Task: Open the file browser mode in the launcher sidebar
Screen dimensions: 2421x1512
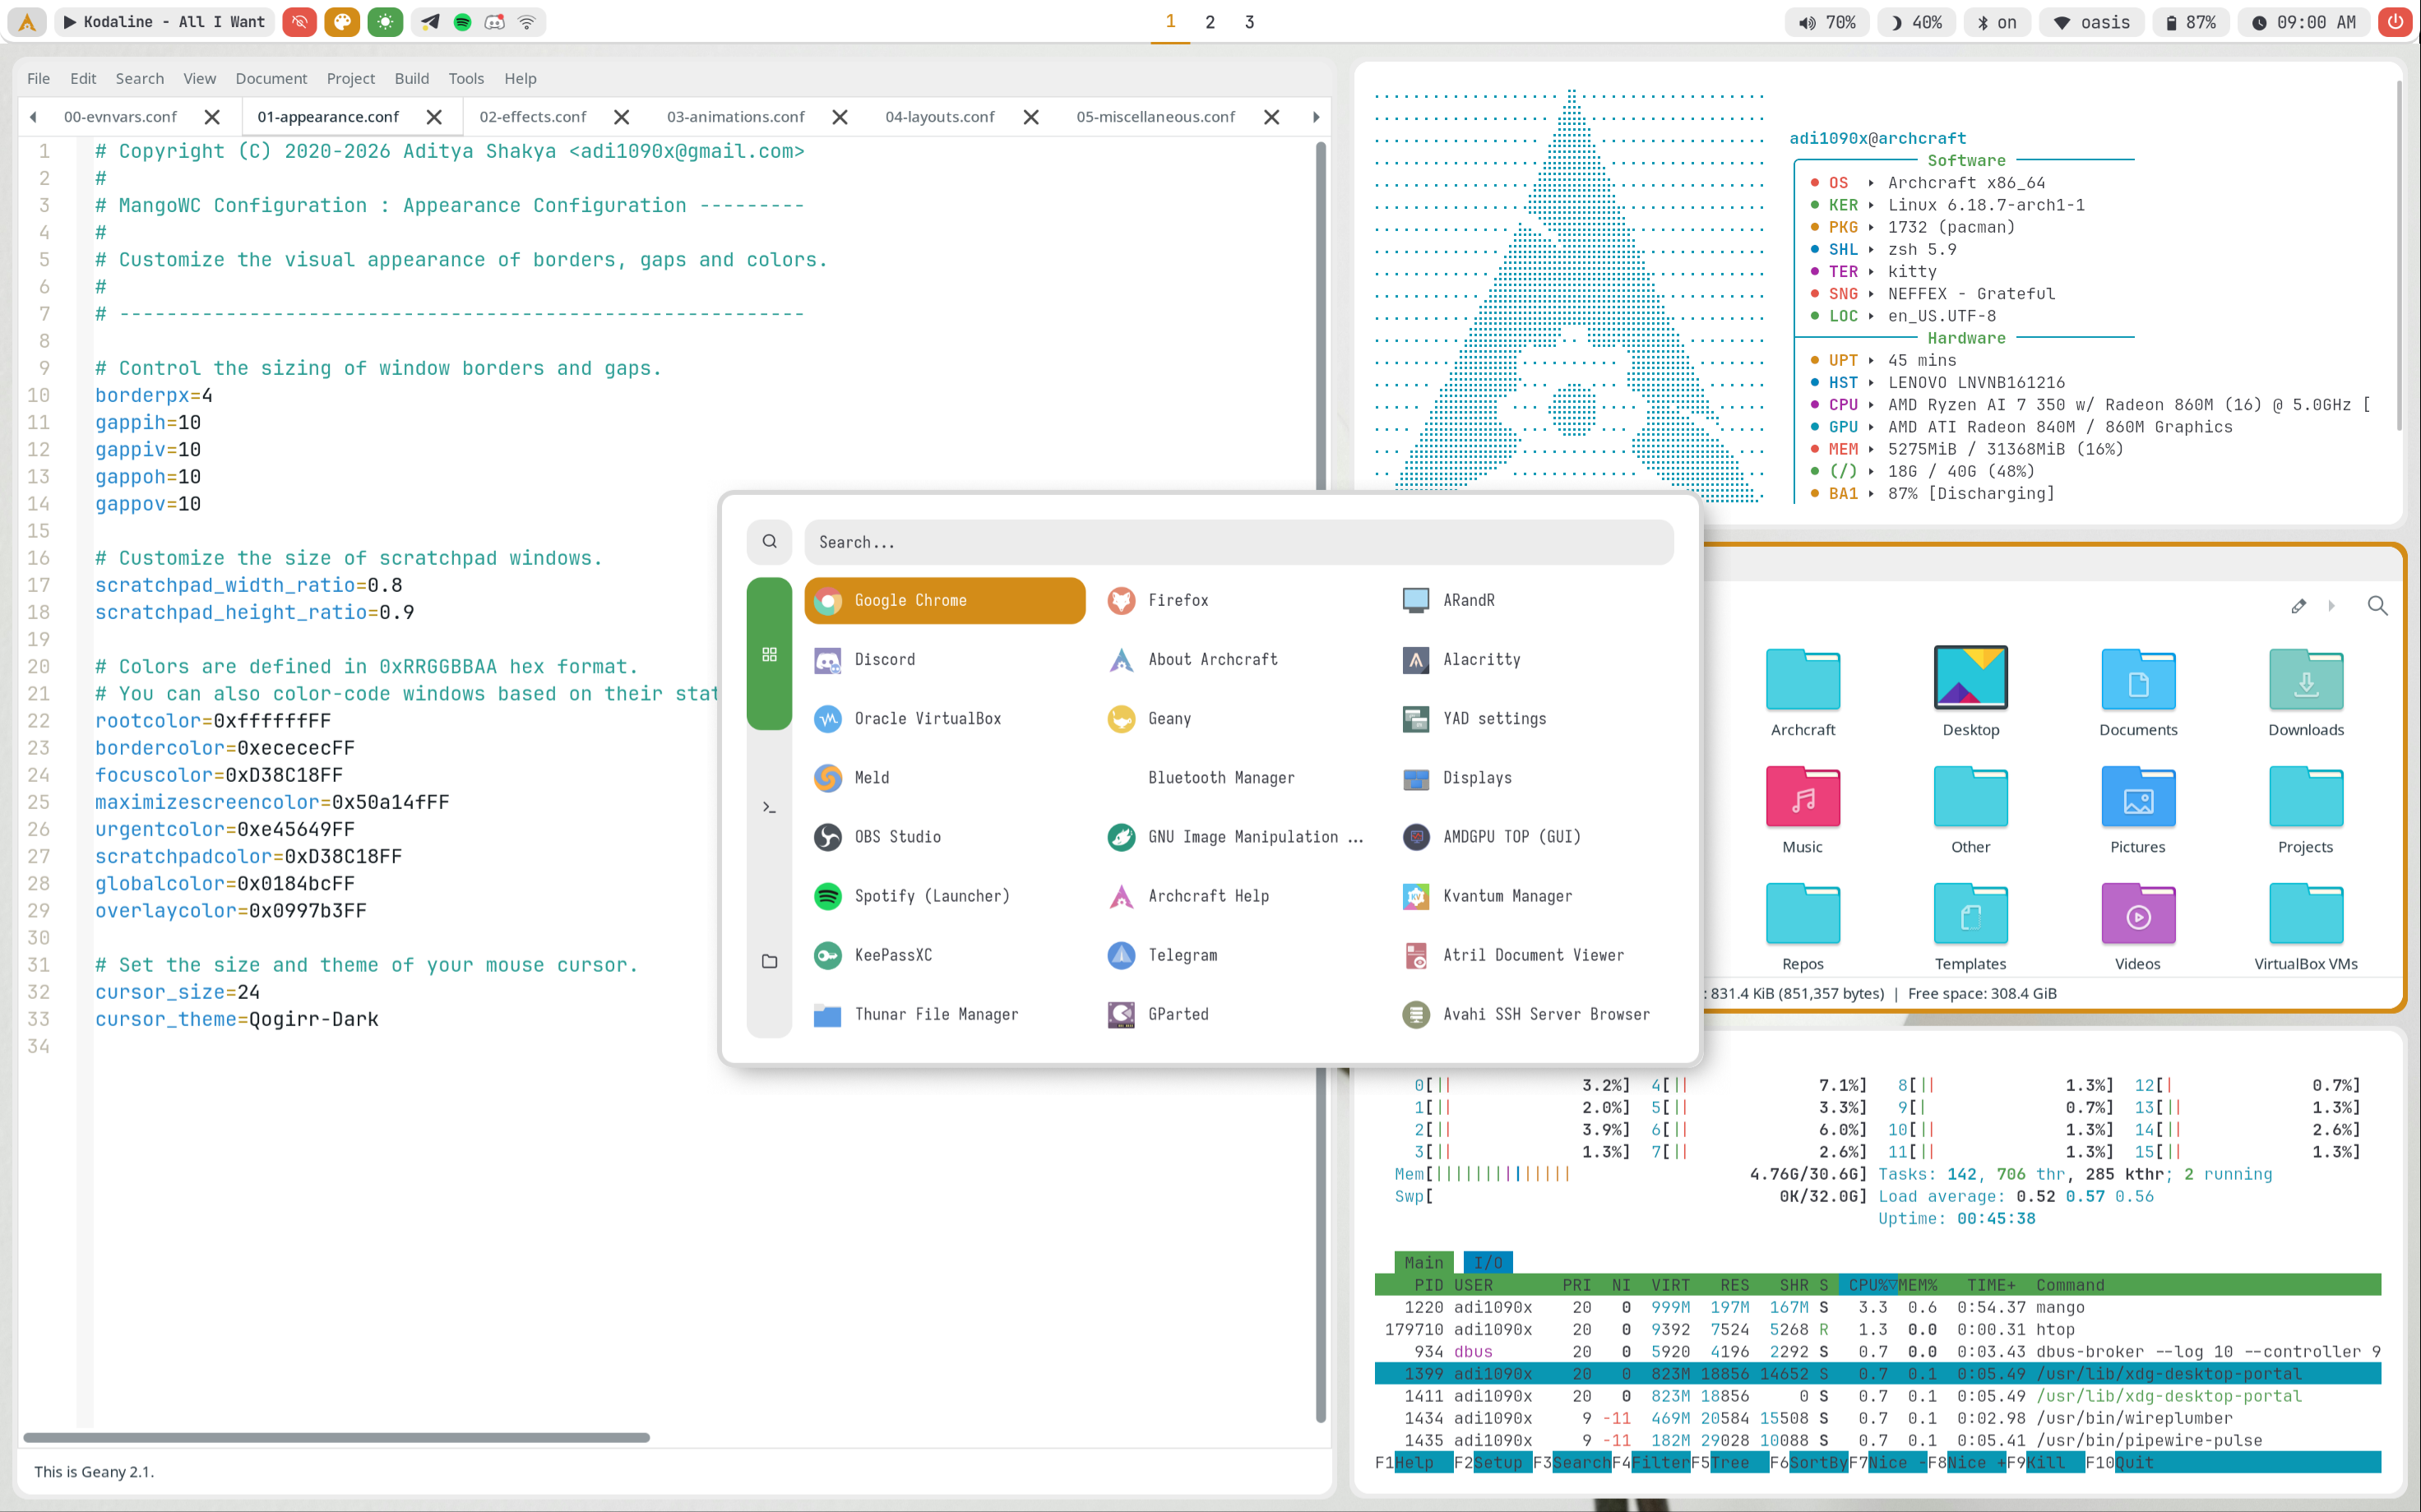Action: coord(769,961)
